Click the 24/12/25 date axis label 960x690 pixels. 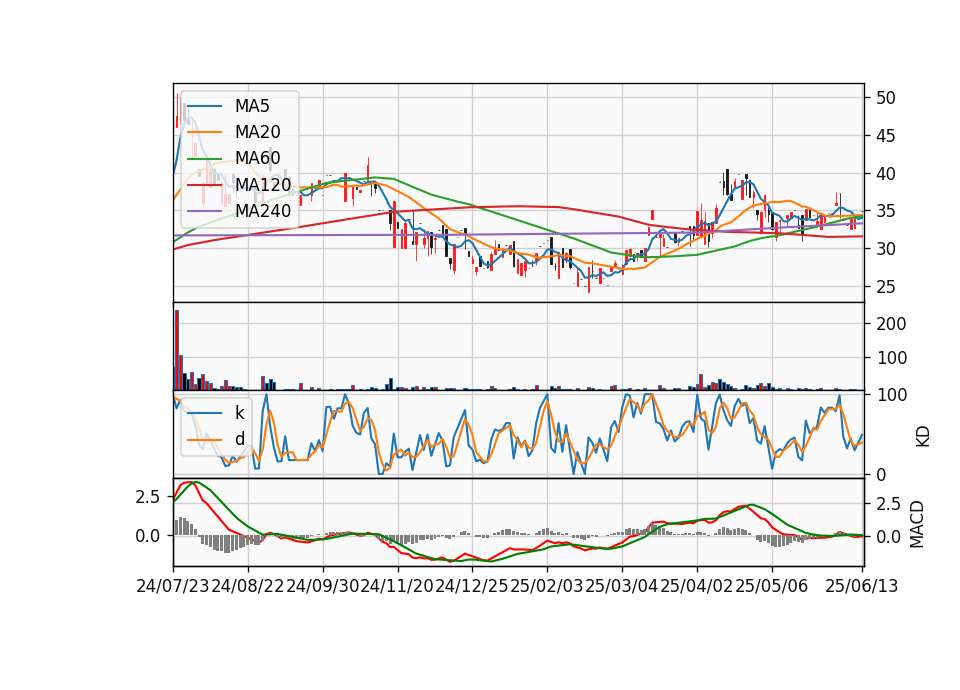[471, 586]
